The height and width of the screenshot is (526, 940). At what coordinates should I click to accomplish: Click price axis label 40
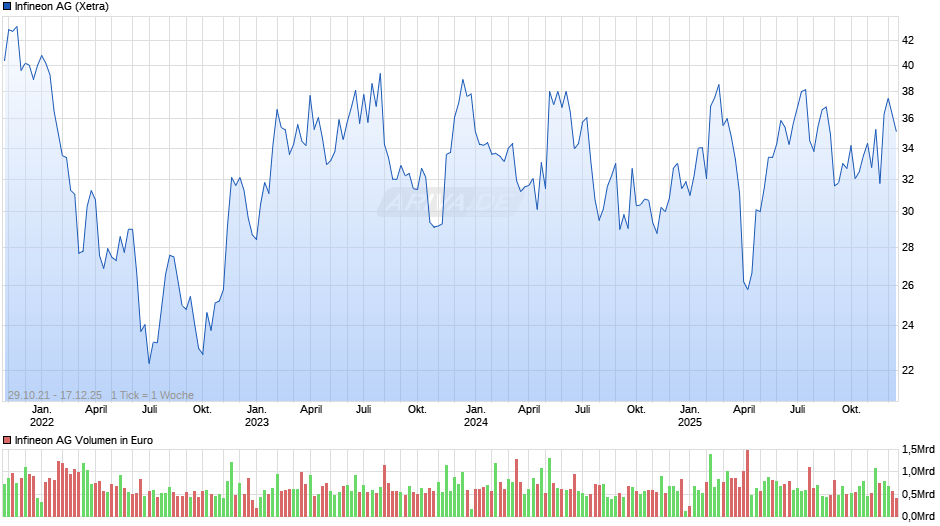coord(908,65)
